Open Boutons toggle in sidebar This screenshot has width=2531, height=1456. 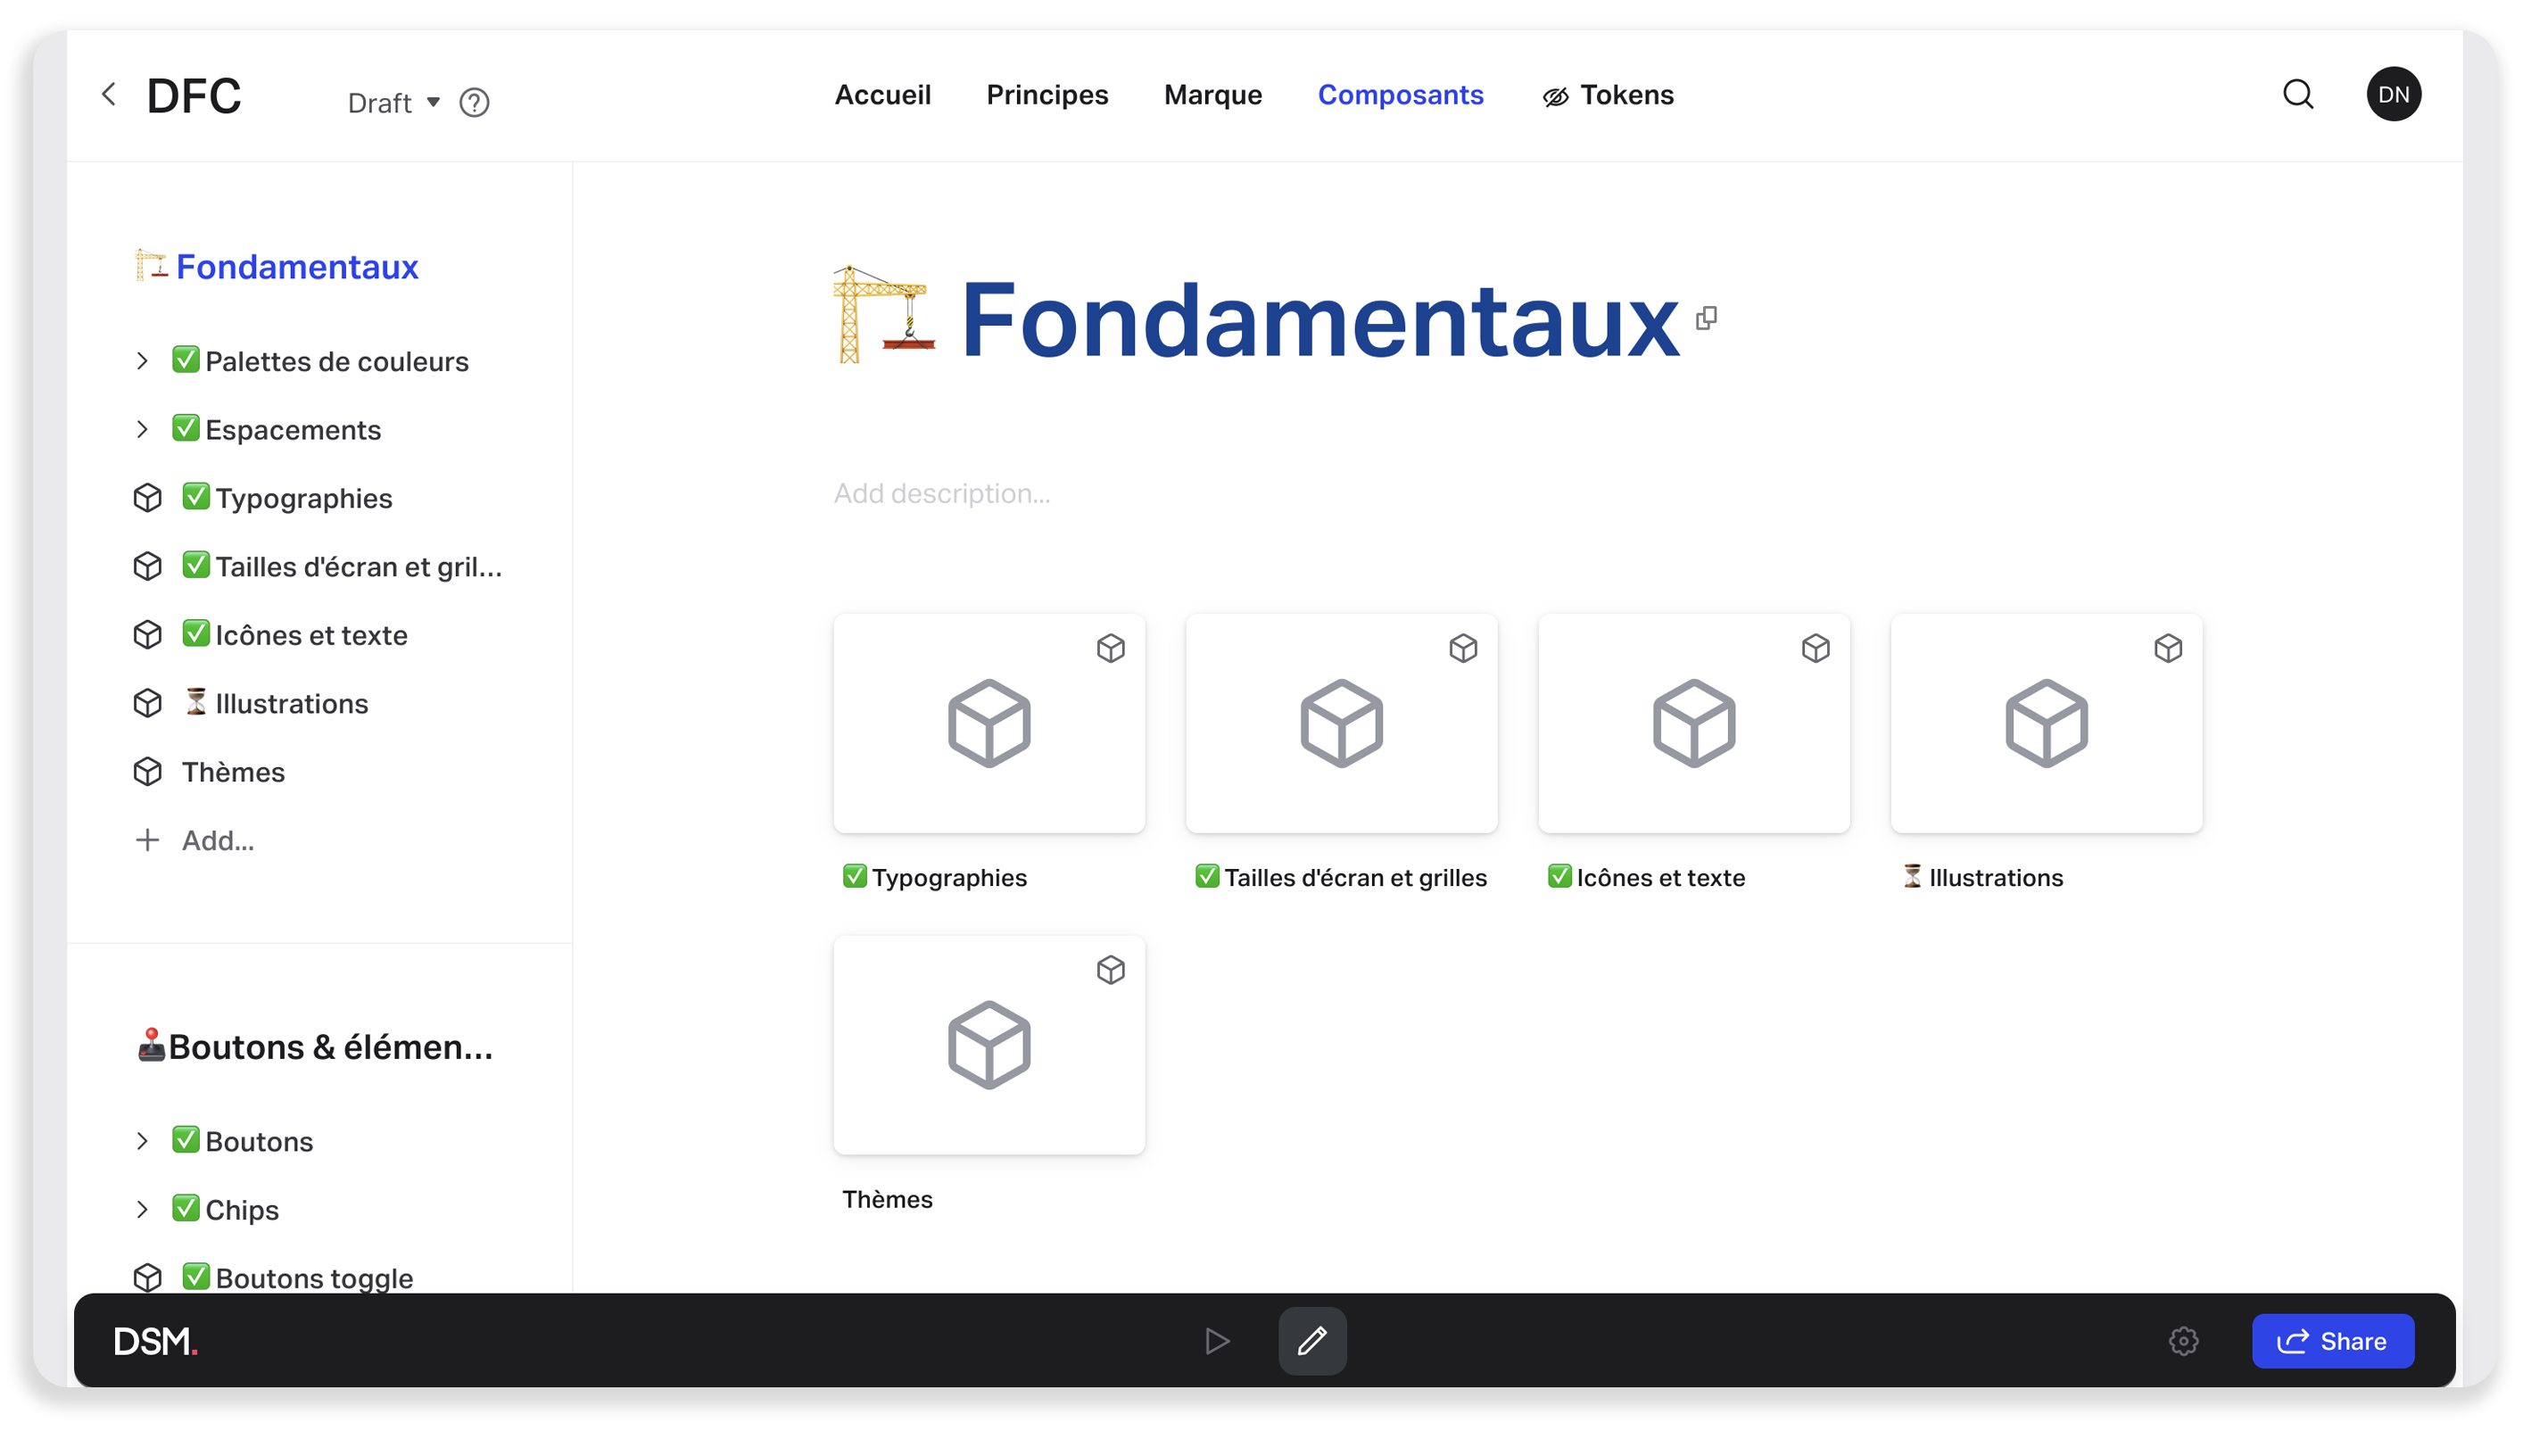(298, 1278)
